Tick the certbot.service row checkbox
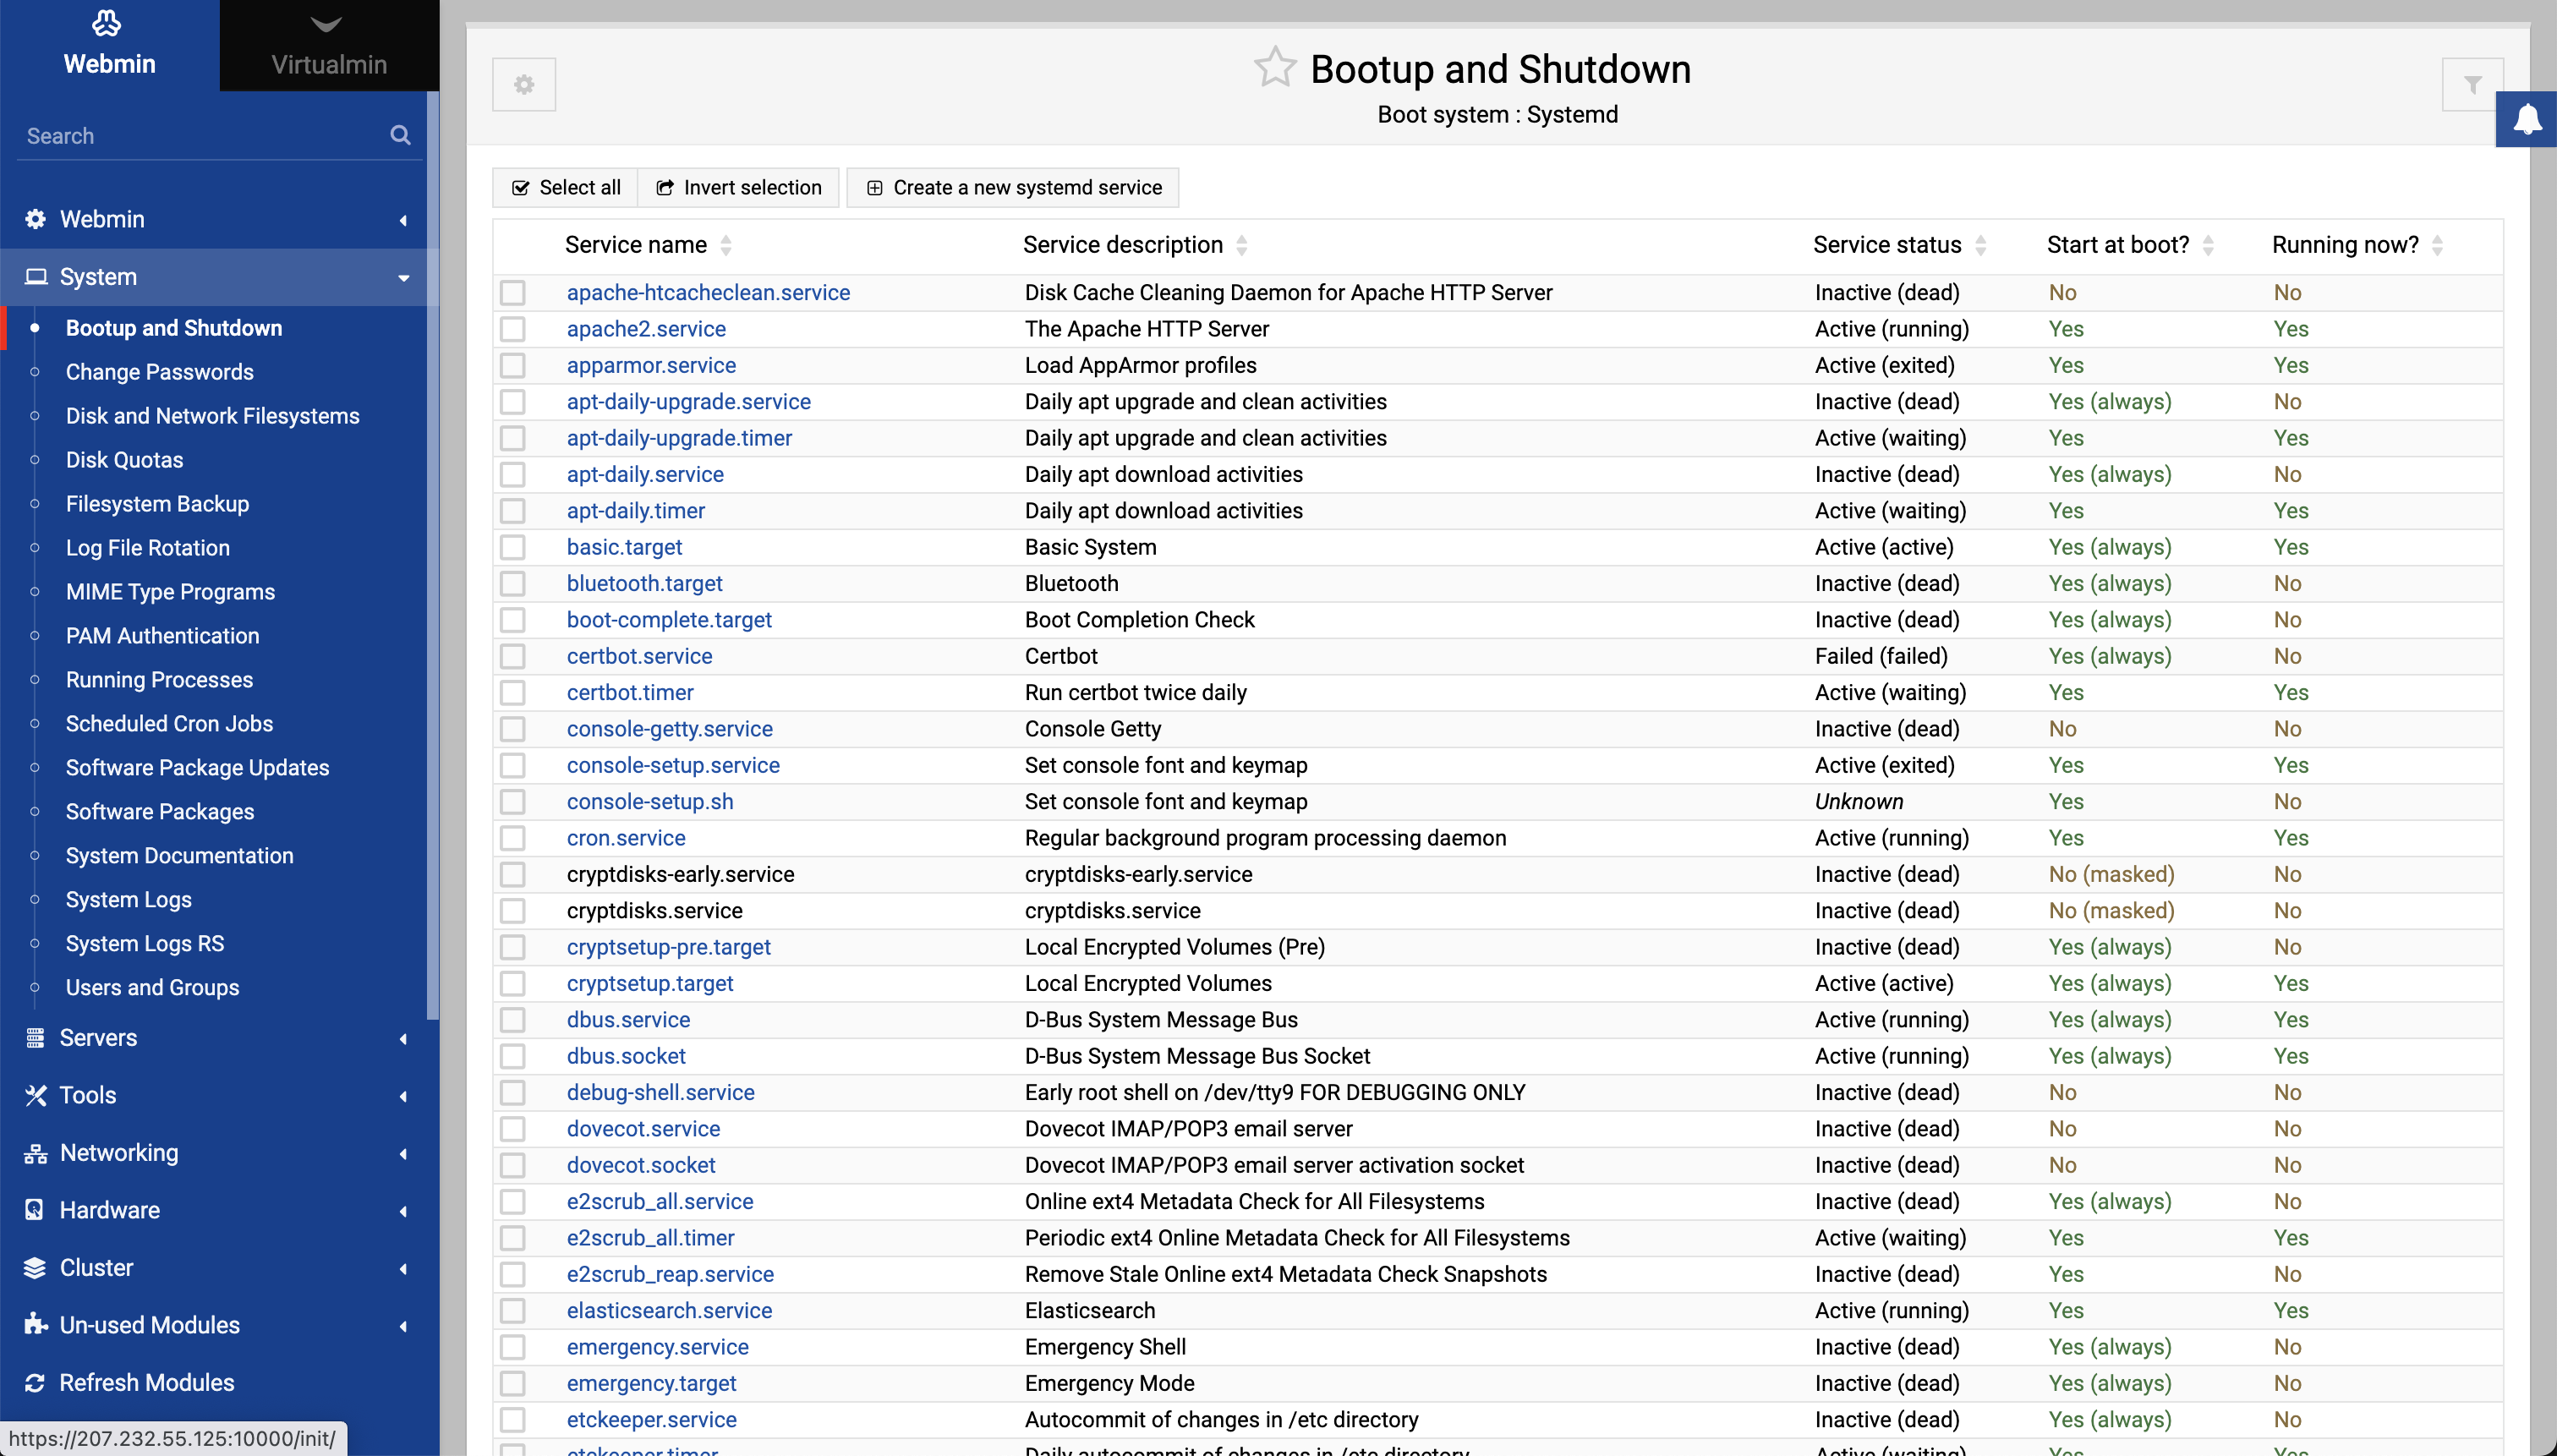The height and width of the screenshot is (1456, 2557). [513, 656]
